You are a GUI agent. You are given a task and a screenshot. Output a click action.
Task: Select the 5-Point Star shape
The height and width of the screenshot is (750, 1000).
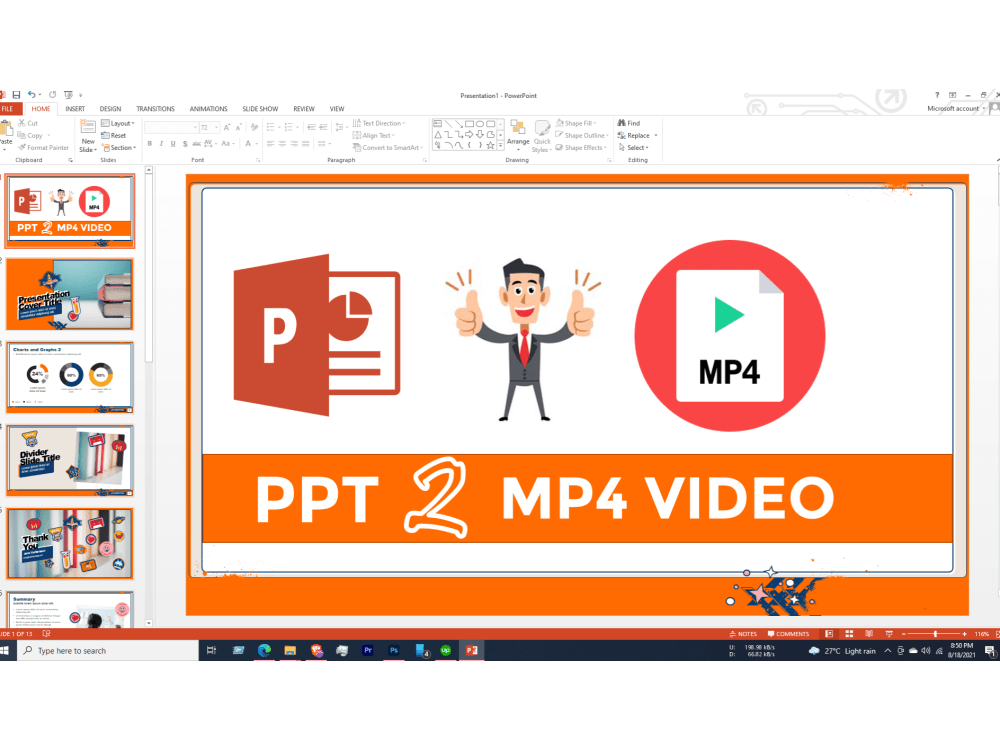[490, 145]
